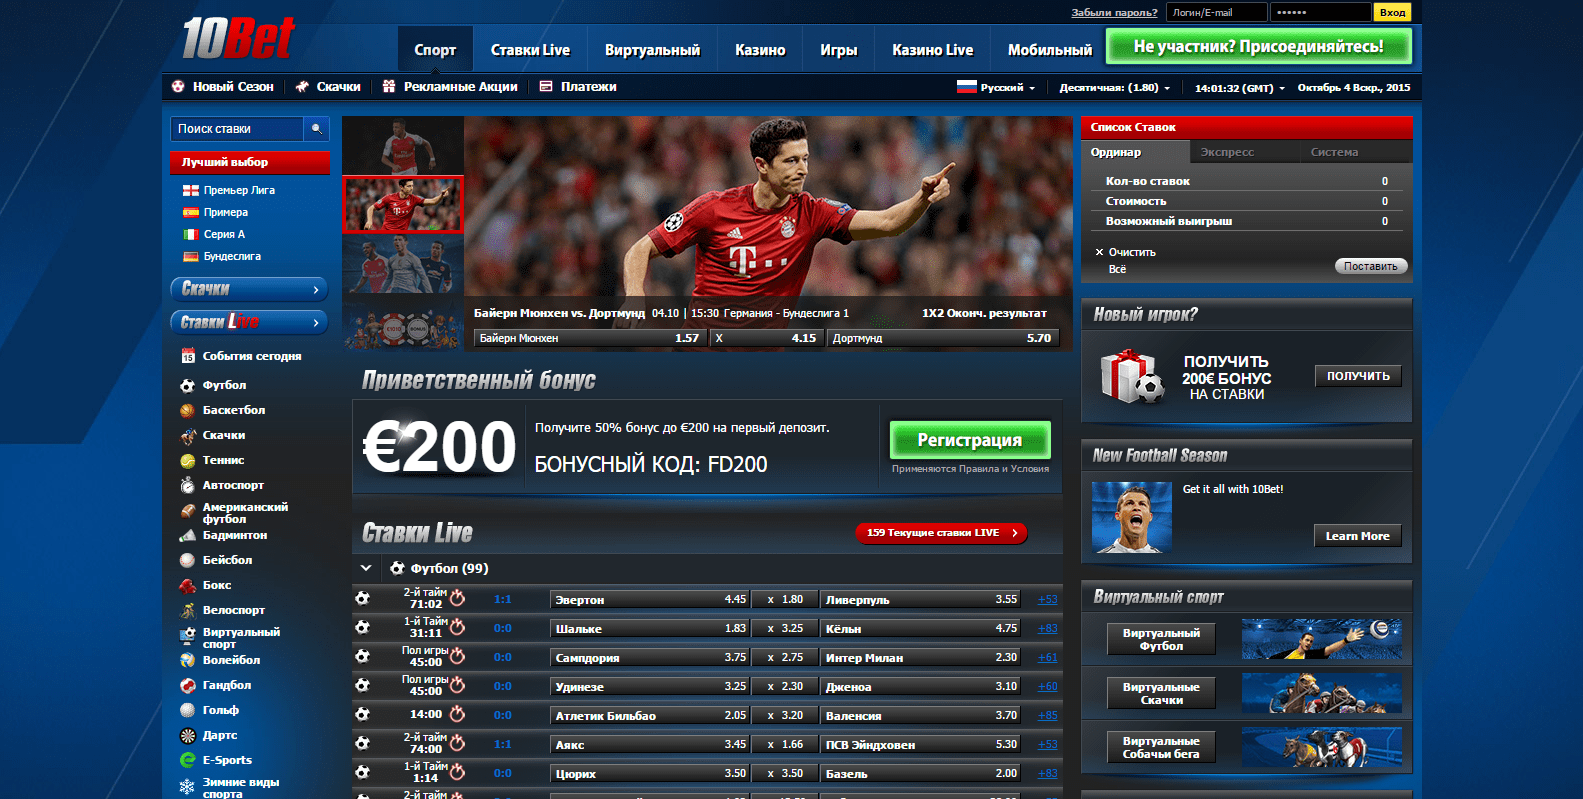
Task: Click the 10Bet logo
Action: [238, 39]
